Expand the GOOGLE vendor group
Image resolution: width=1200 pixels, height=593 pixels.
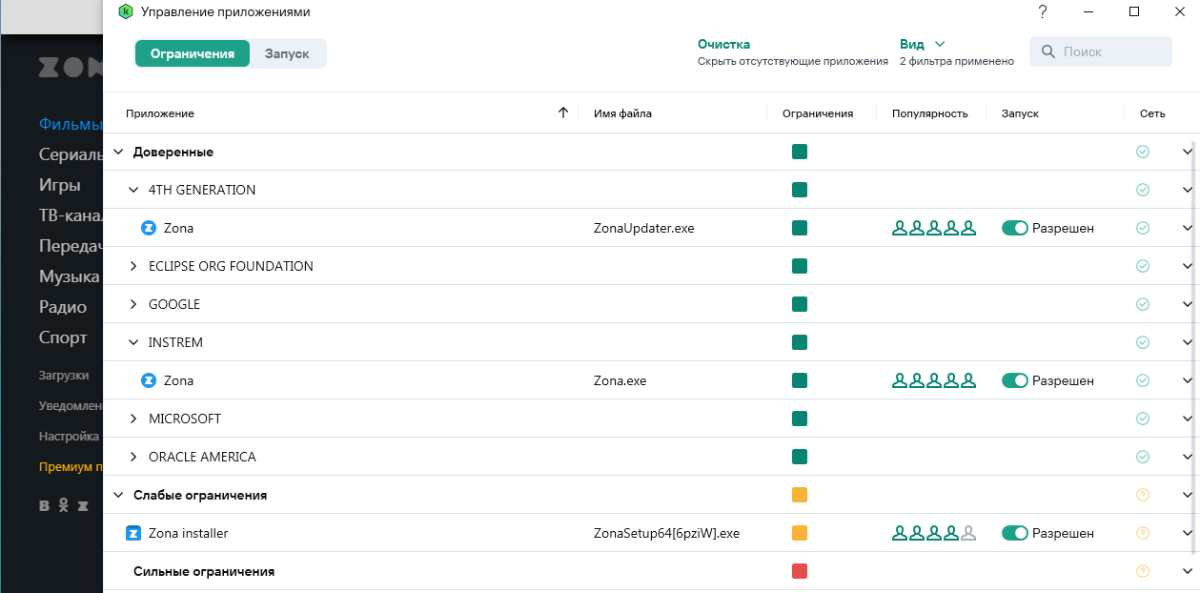coord(134,304)
